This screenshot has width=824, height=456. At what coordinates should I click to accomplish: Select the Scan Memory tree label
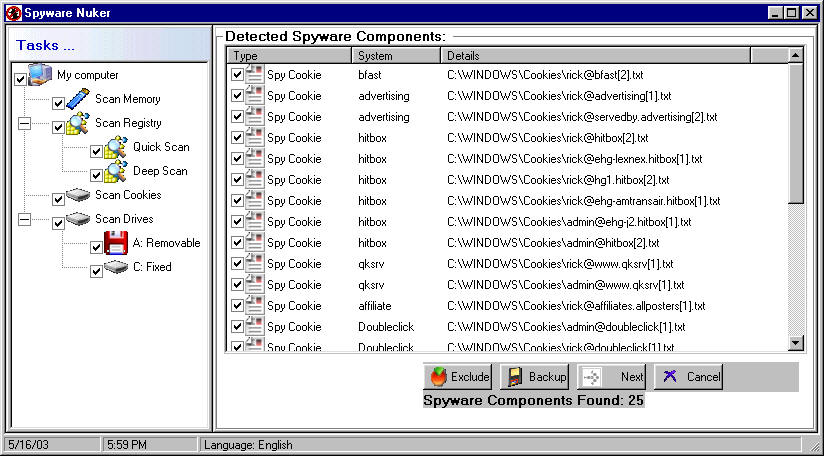(x=128, y=99)
